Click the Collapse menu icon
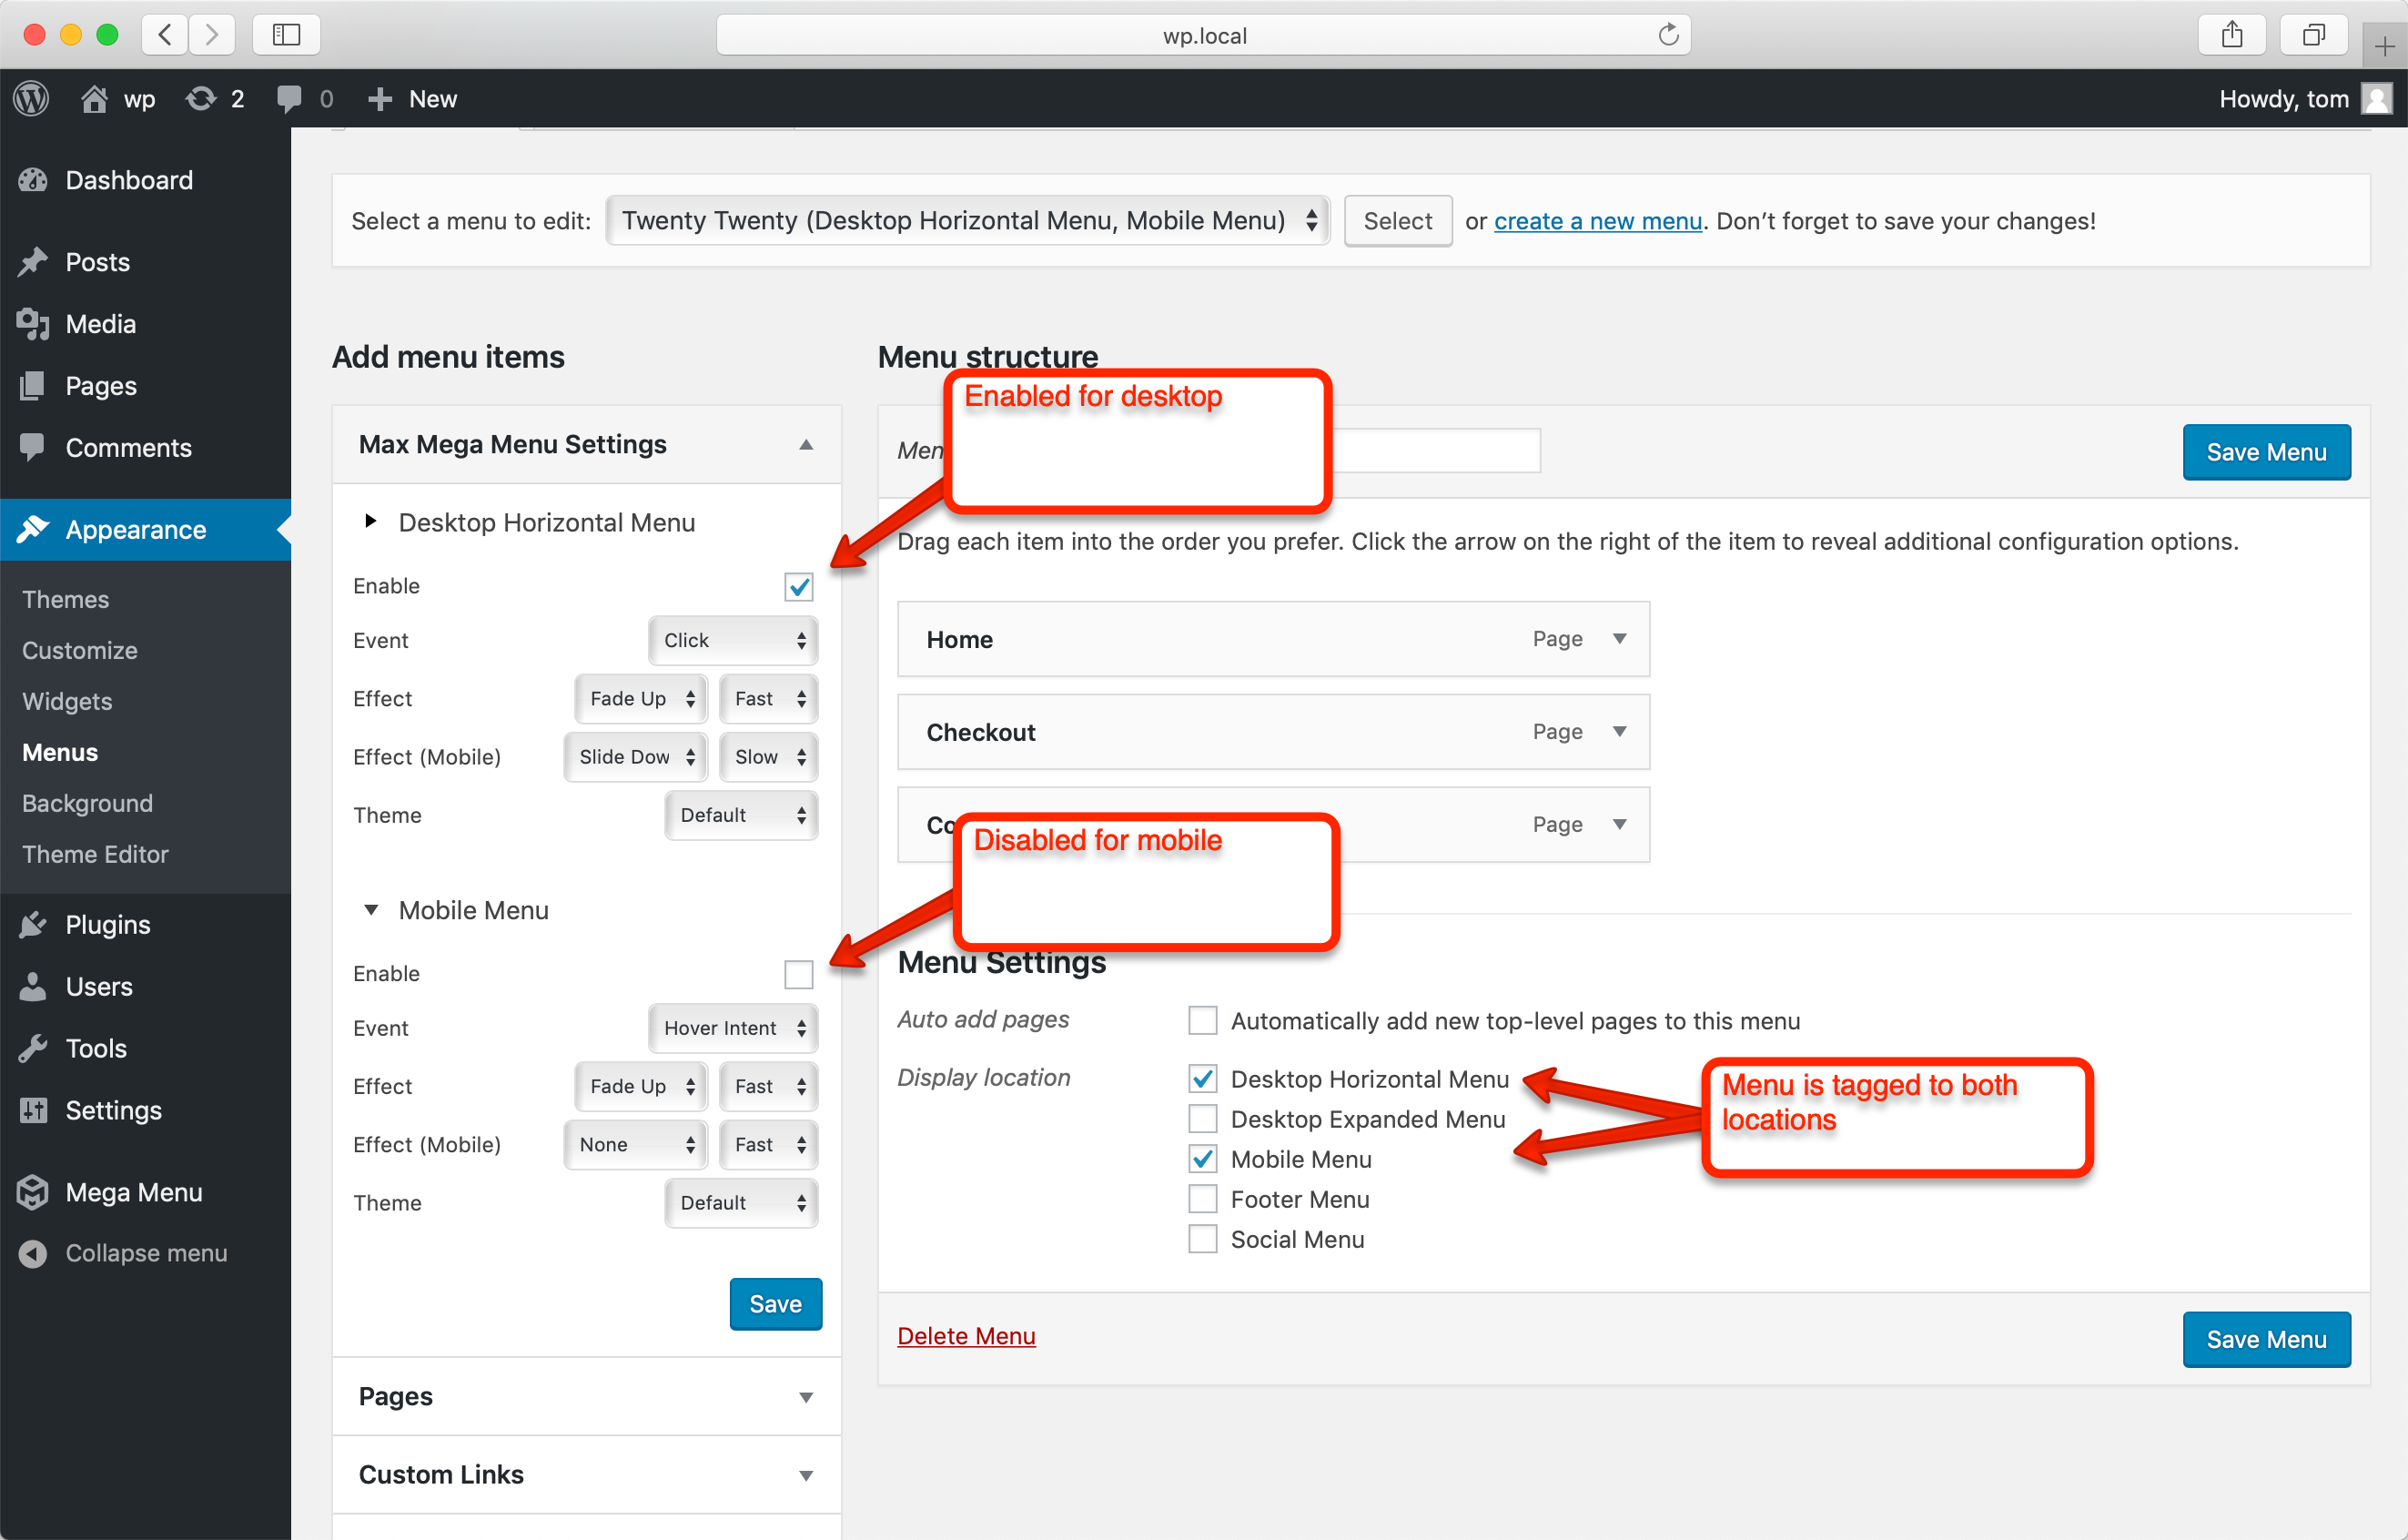Screen dimensions: 2408x1540 (32, 1253)
